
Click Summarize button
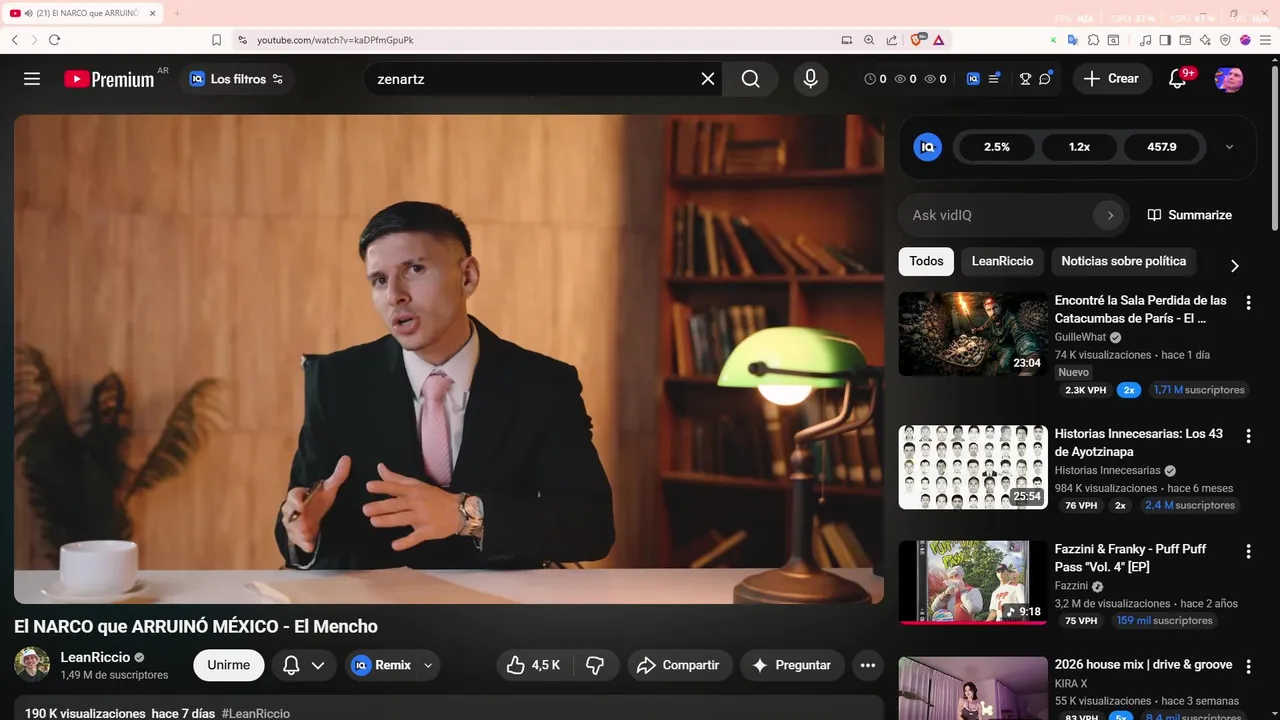(x=1189, y=215)
